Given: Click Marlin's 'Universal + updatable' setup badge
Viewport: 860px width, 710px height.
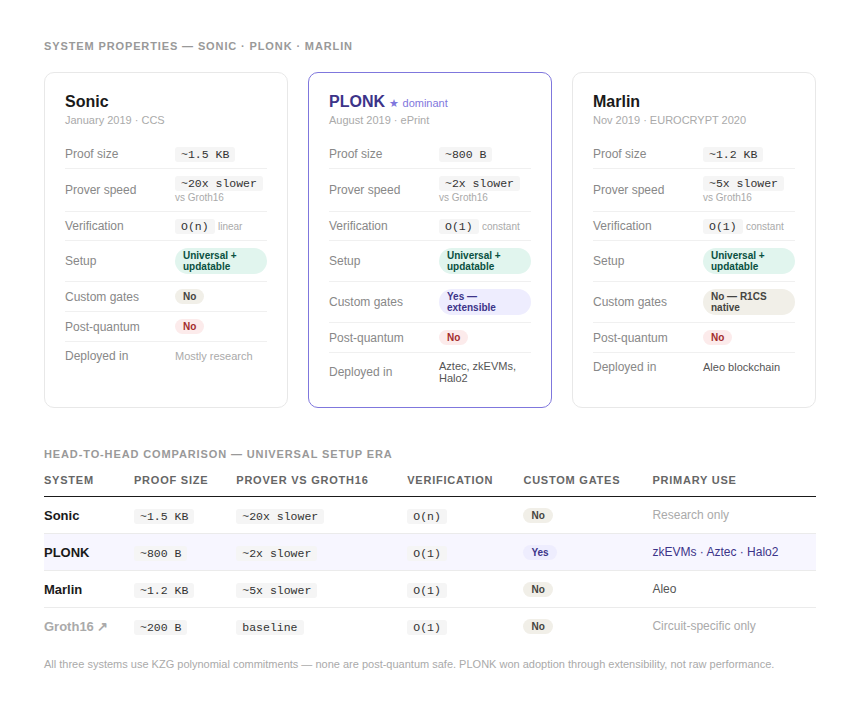Looking at the screenshot, I should point(748,261).
